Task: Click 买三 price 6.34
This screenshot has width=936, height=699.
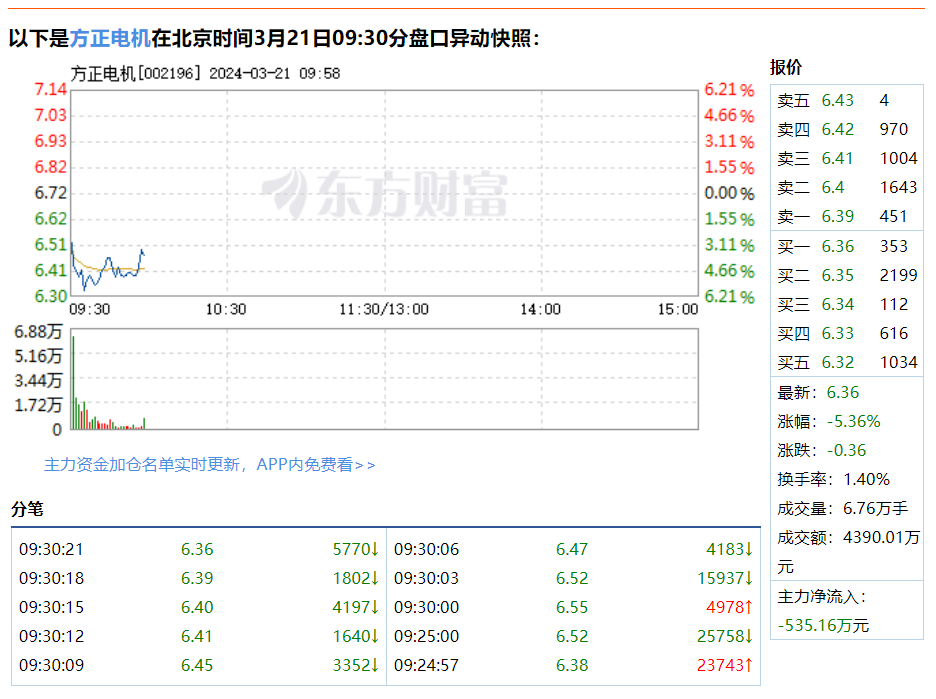Action: pyautogui.click(x=838, y=304)
